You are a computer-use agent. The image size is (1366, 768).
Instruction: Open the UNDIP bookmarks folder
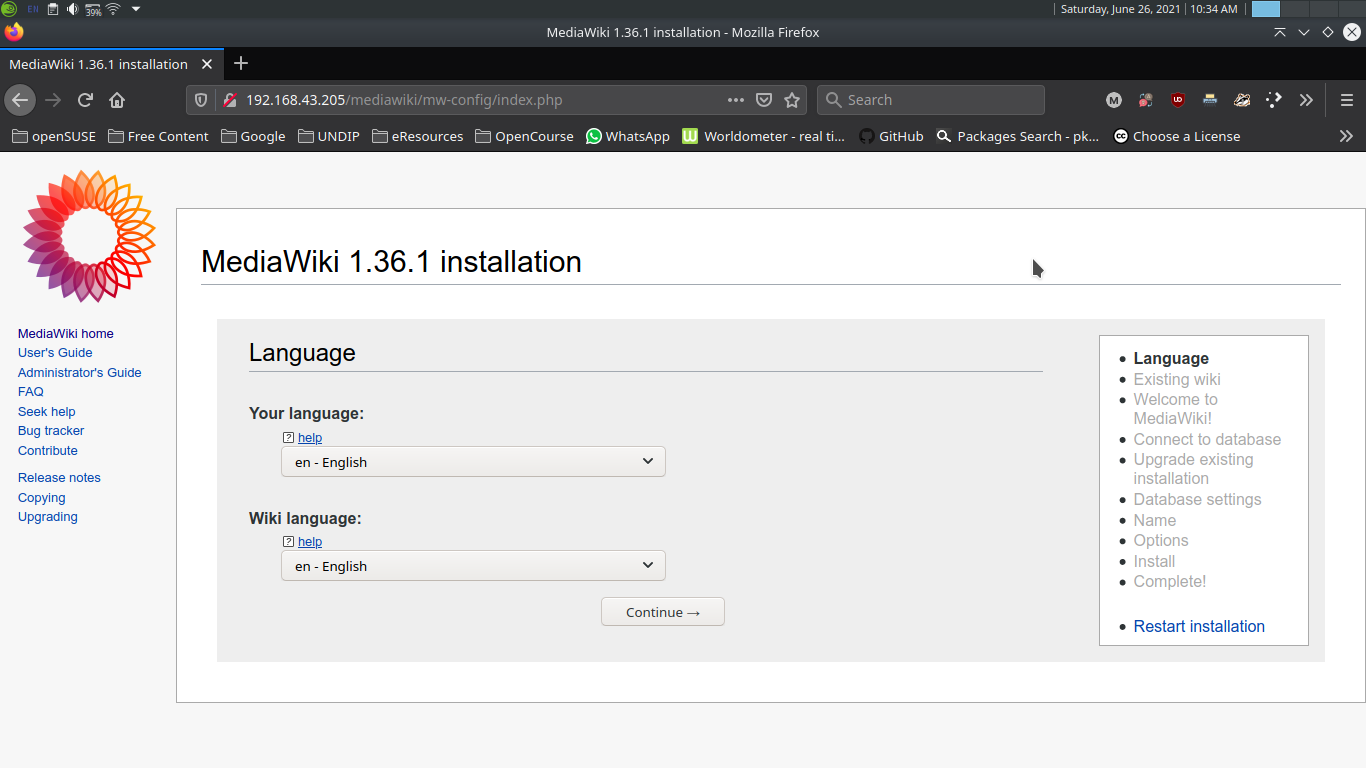(328, 136)
